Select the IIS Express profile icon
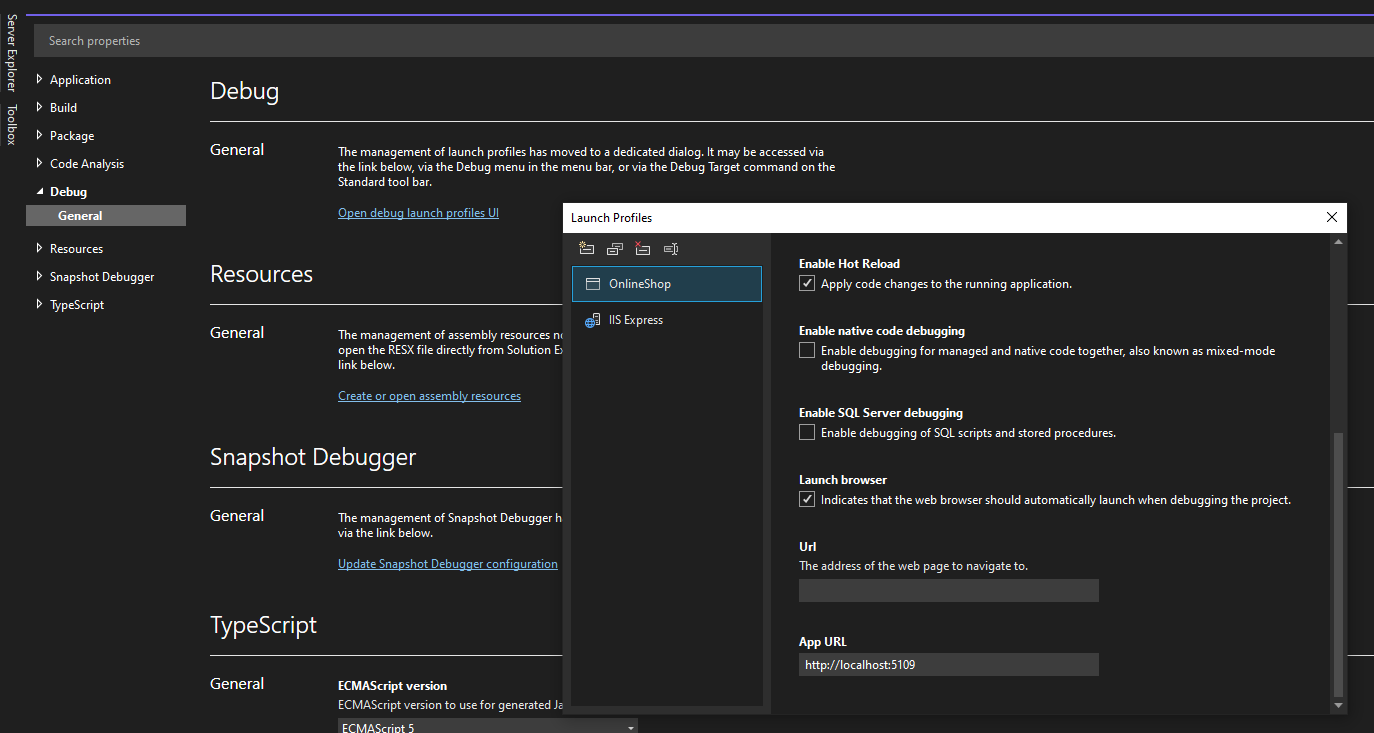This screenshot has height=733, width=1374. click(593, 320)
